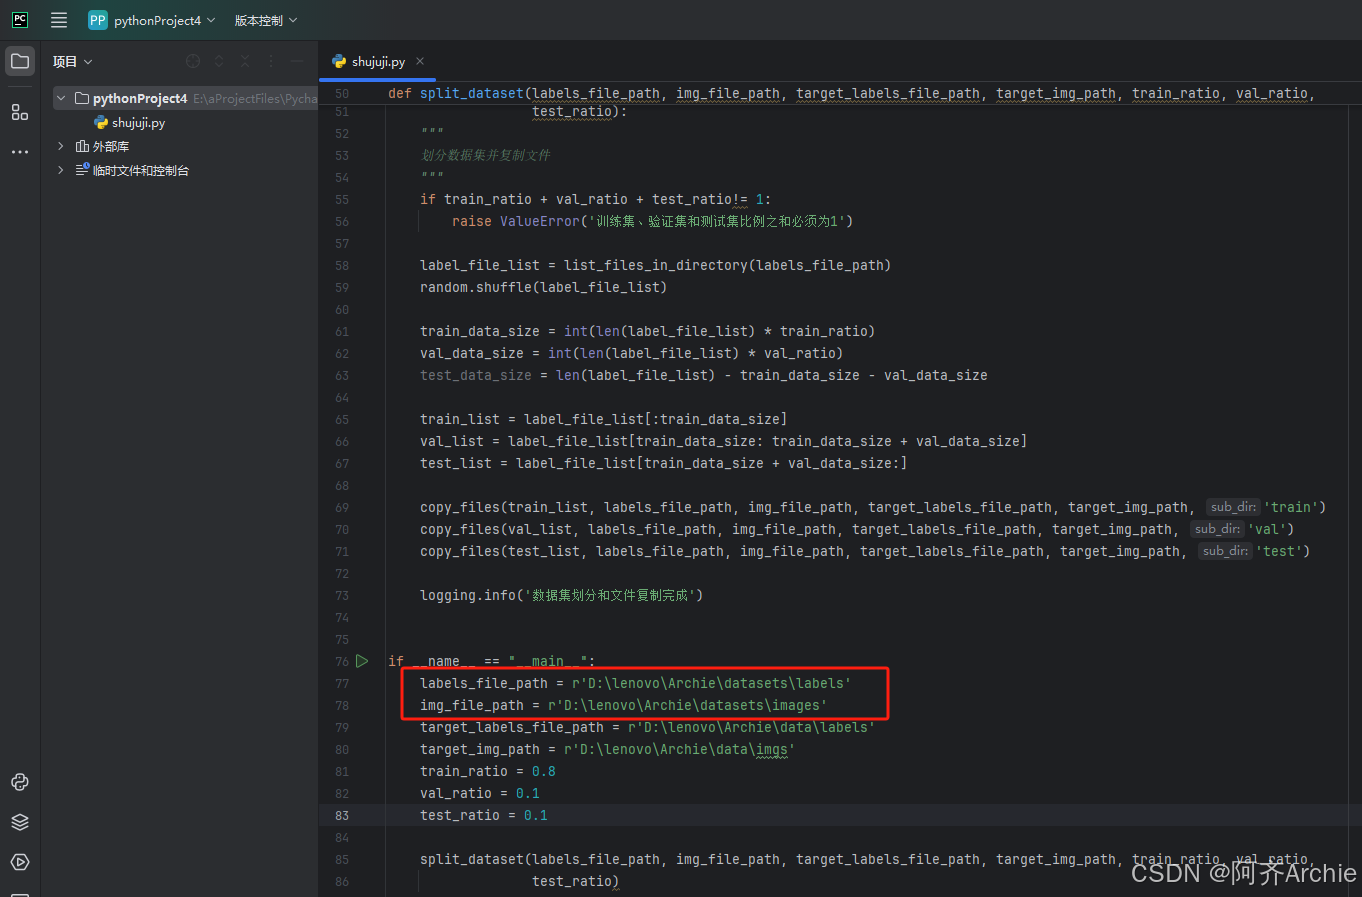Image resolution: width=1362 pixels, height=897 pixels.
Task: Open the Project tool window folder icon
Action: coord(20,61)
